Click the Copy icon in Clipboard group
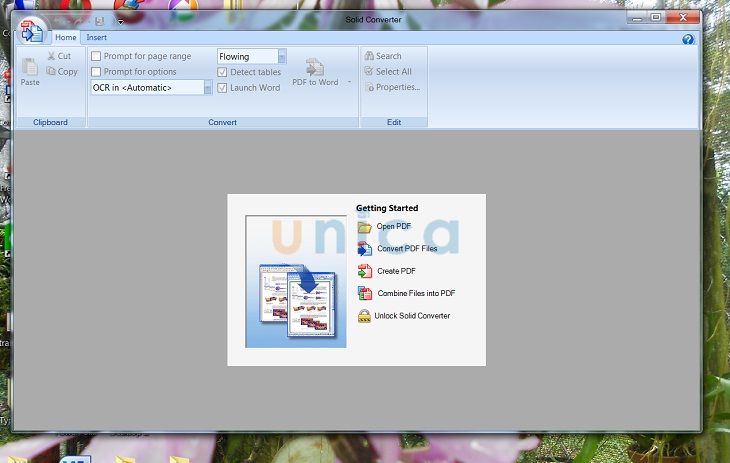The height and width of the screenshot is (463, 730). pos(51,71)
